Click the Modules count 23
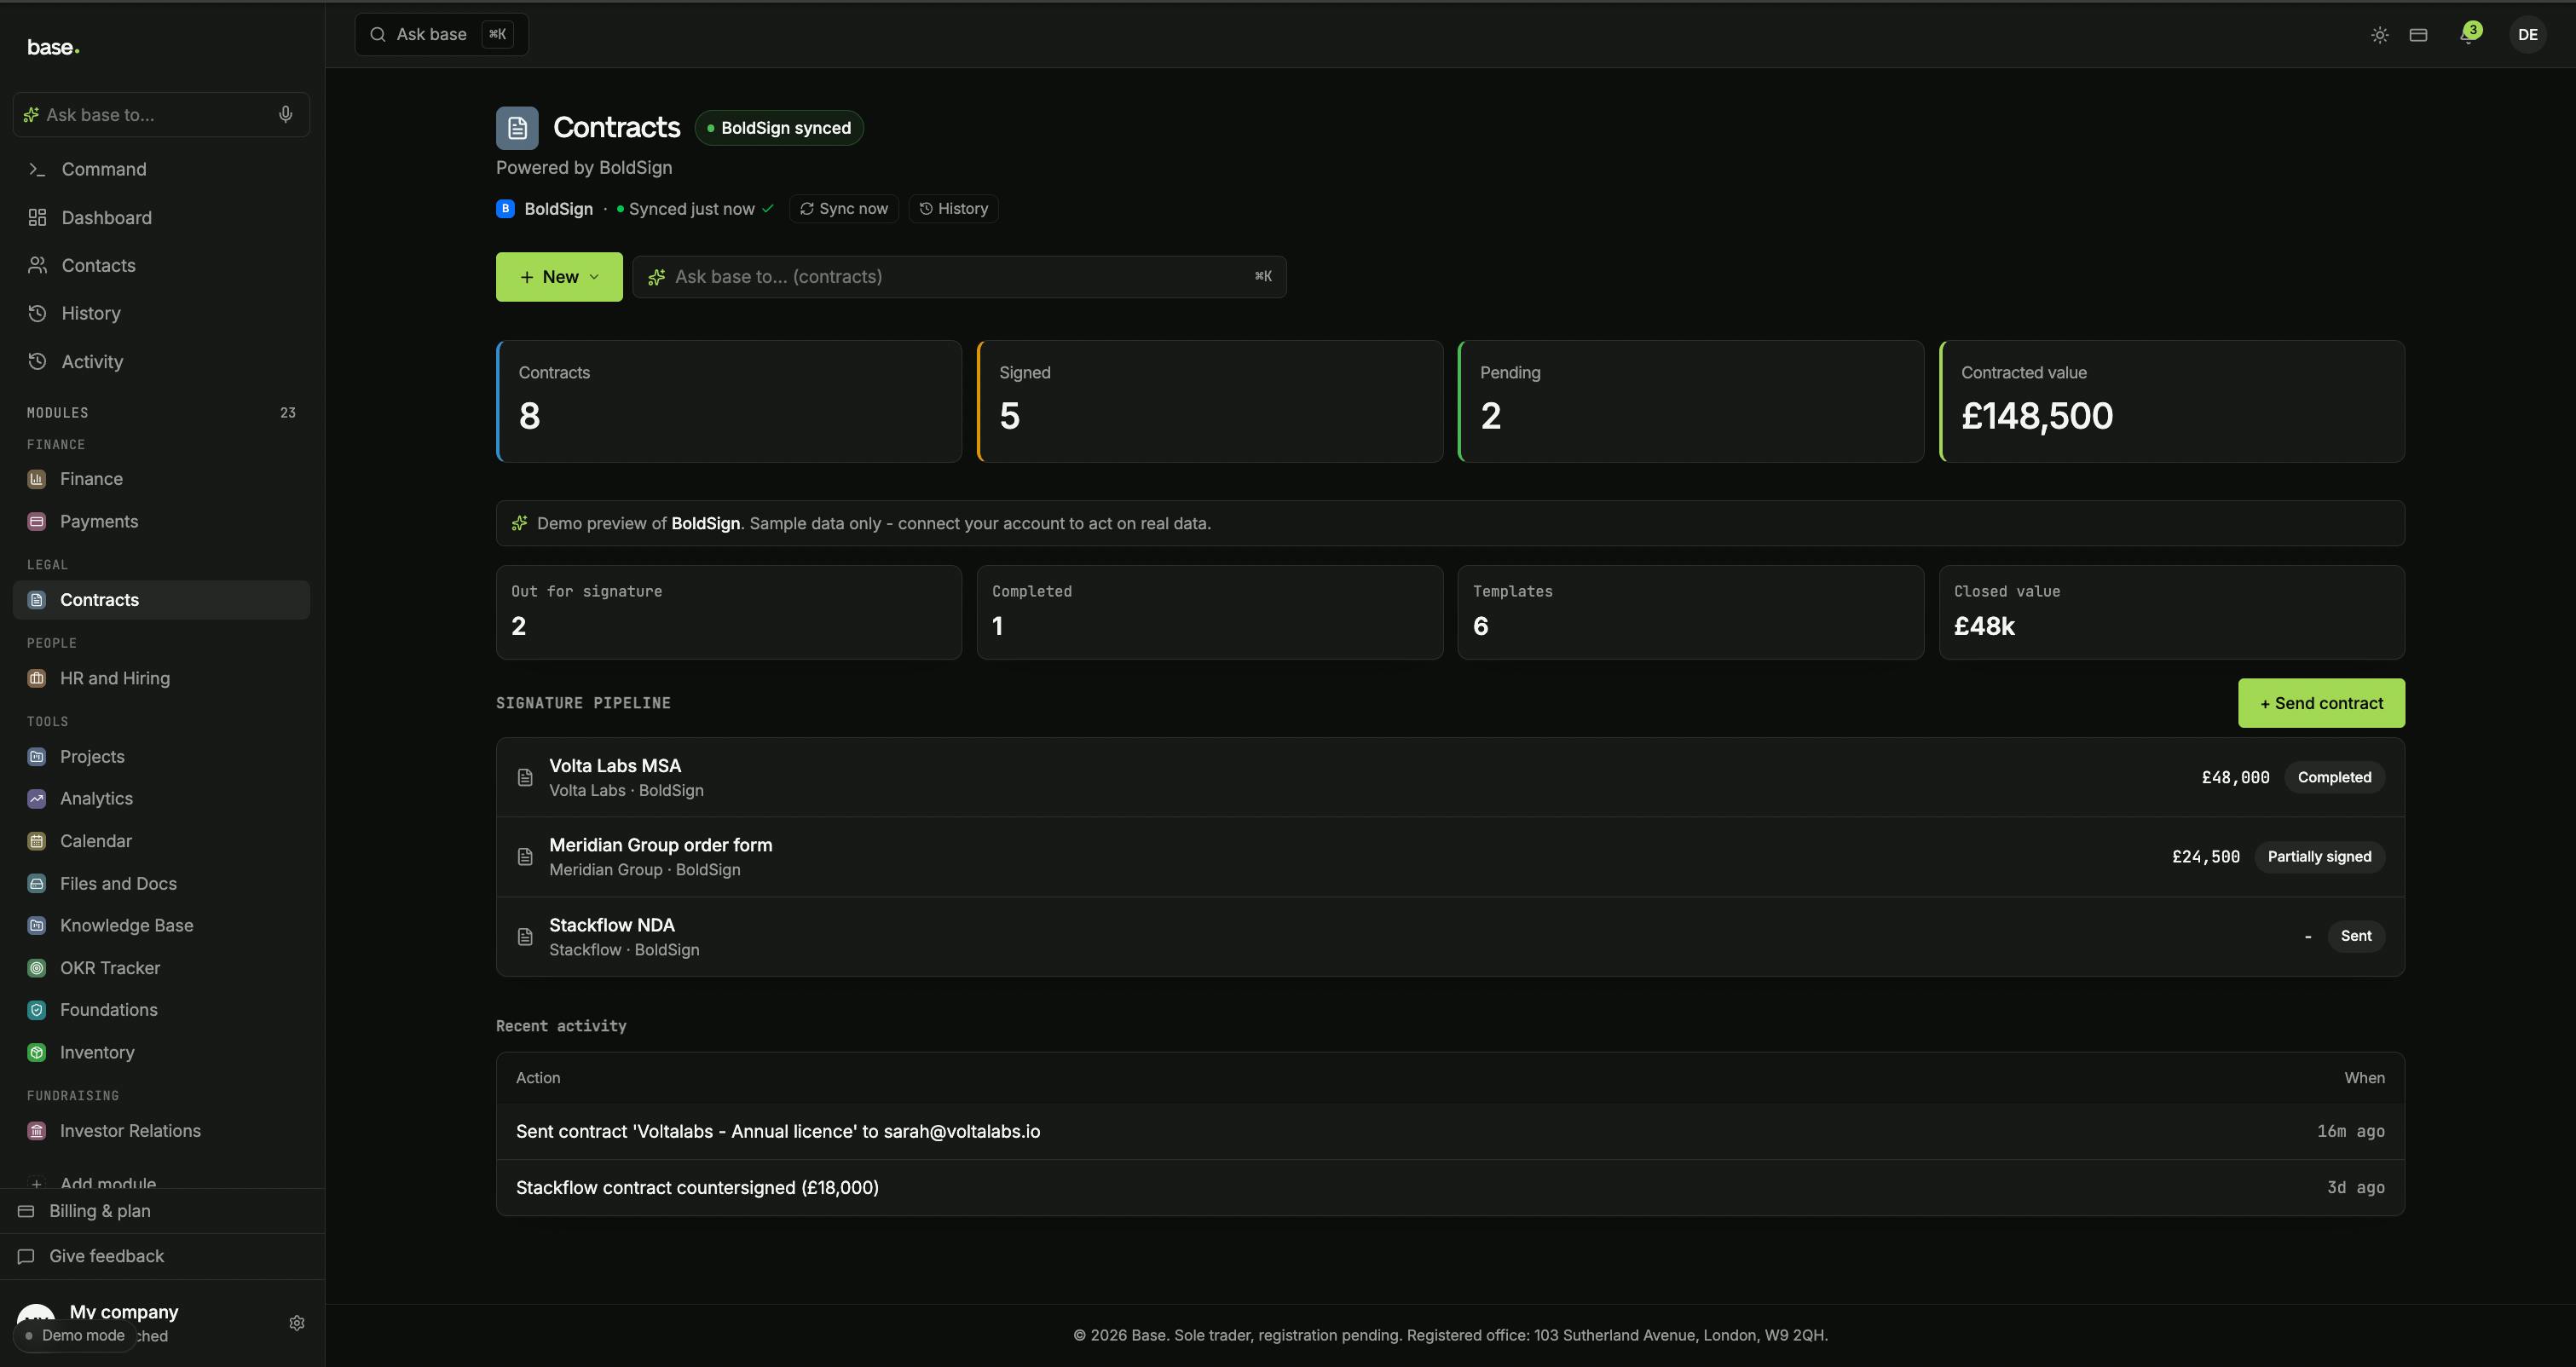The height and width of the screenshot is (1367, 2576). [x=288, y=413]
